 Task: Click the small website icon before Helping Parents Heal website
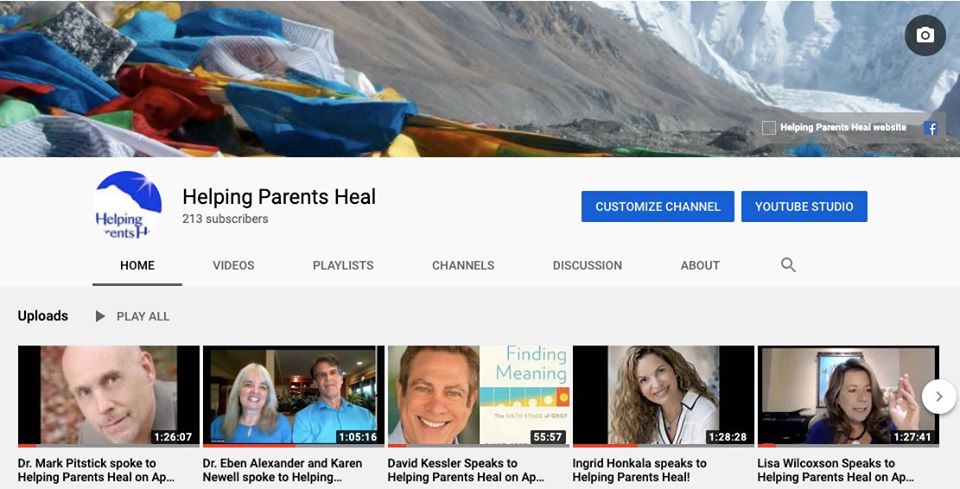768,127
